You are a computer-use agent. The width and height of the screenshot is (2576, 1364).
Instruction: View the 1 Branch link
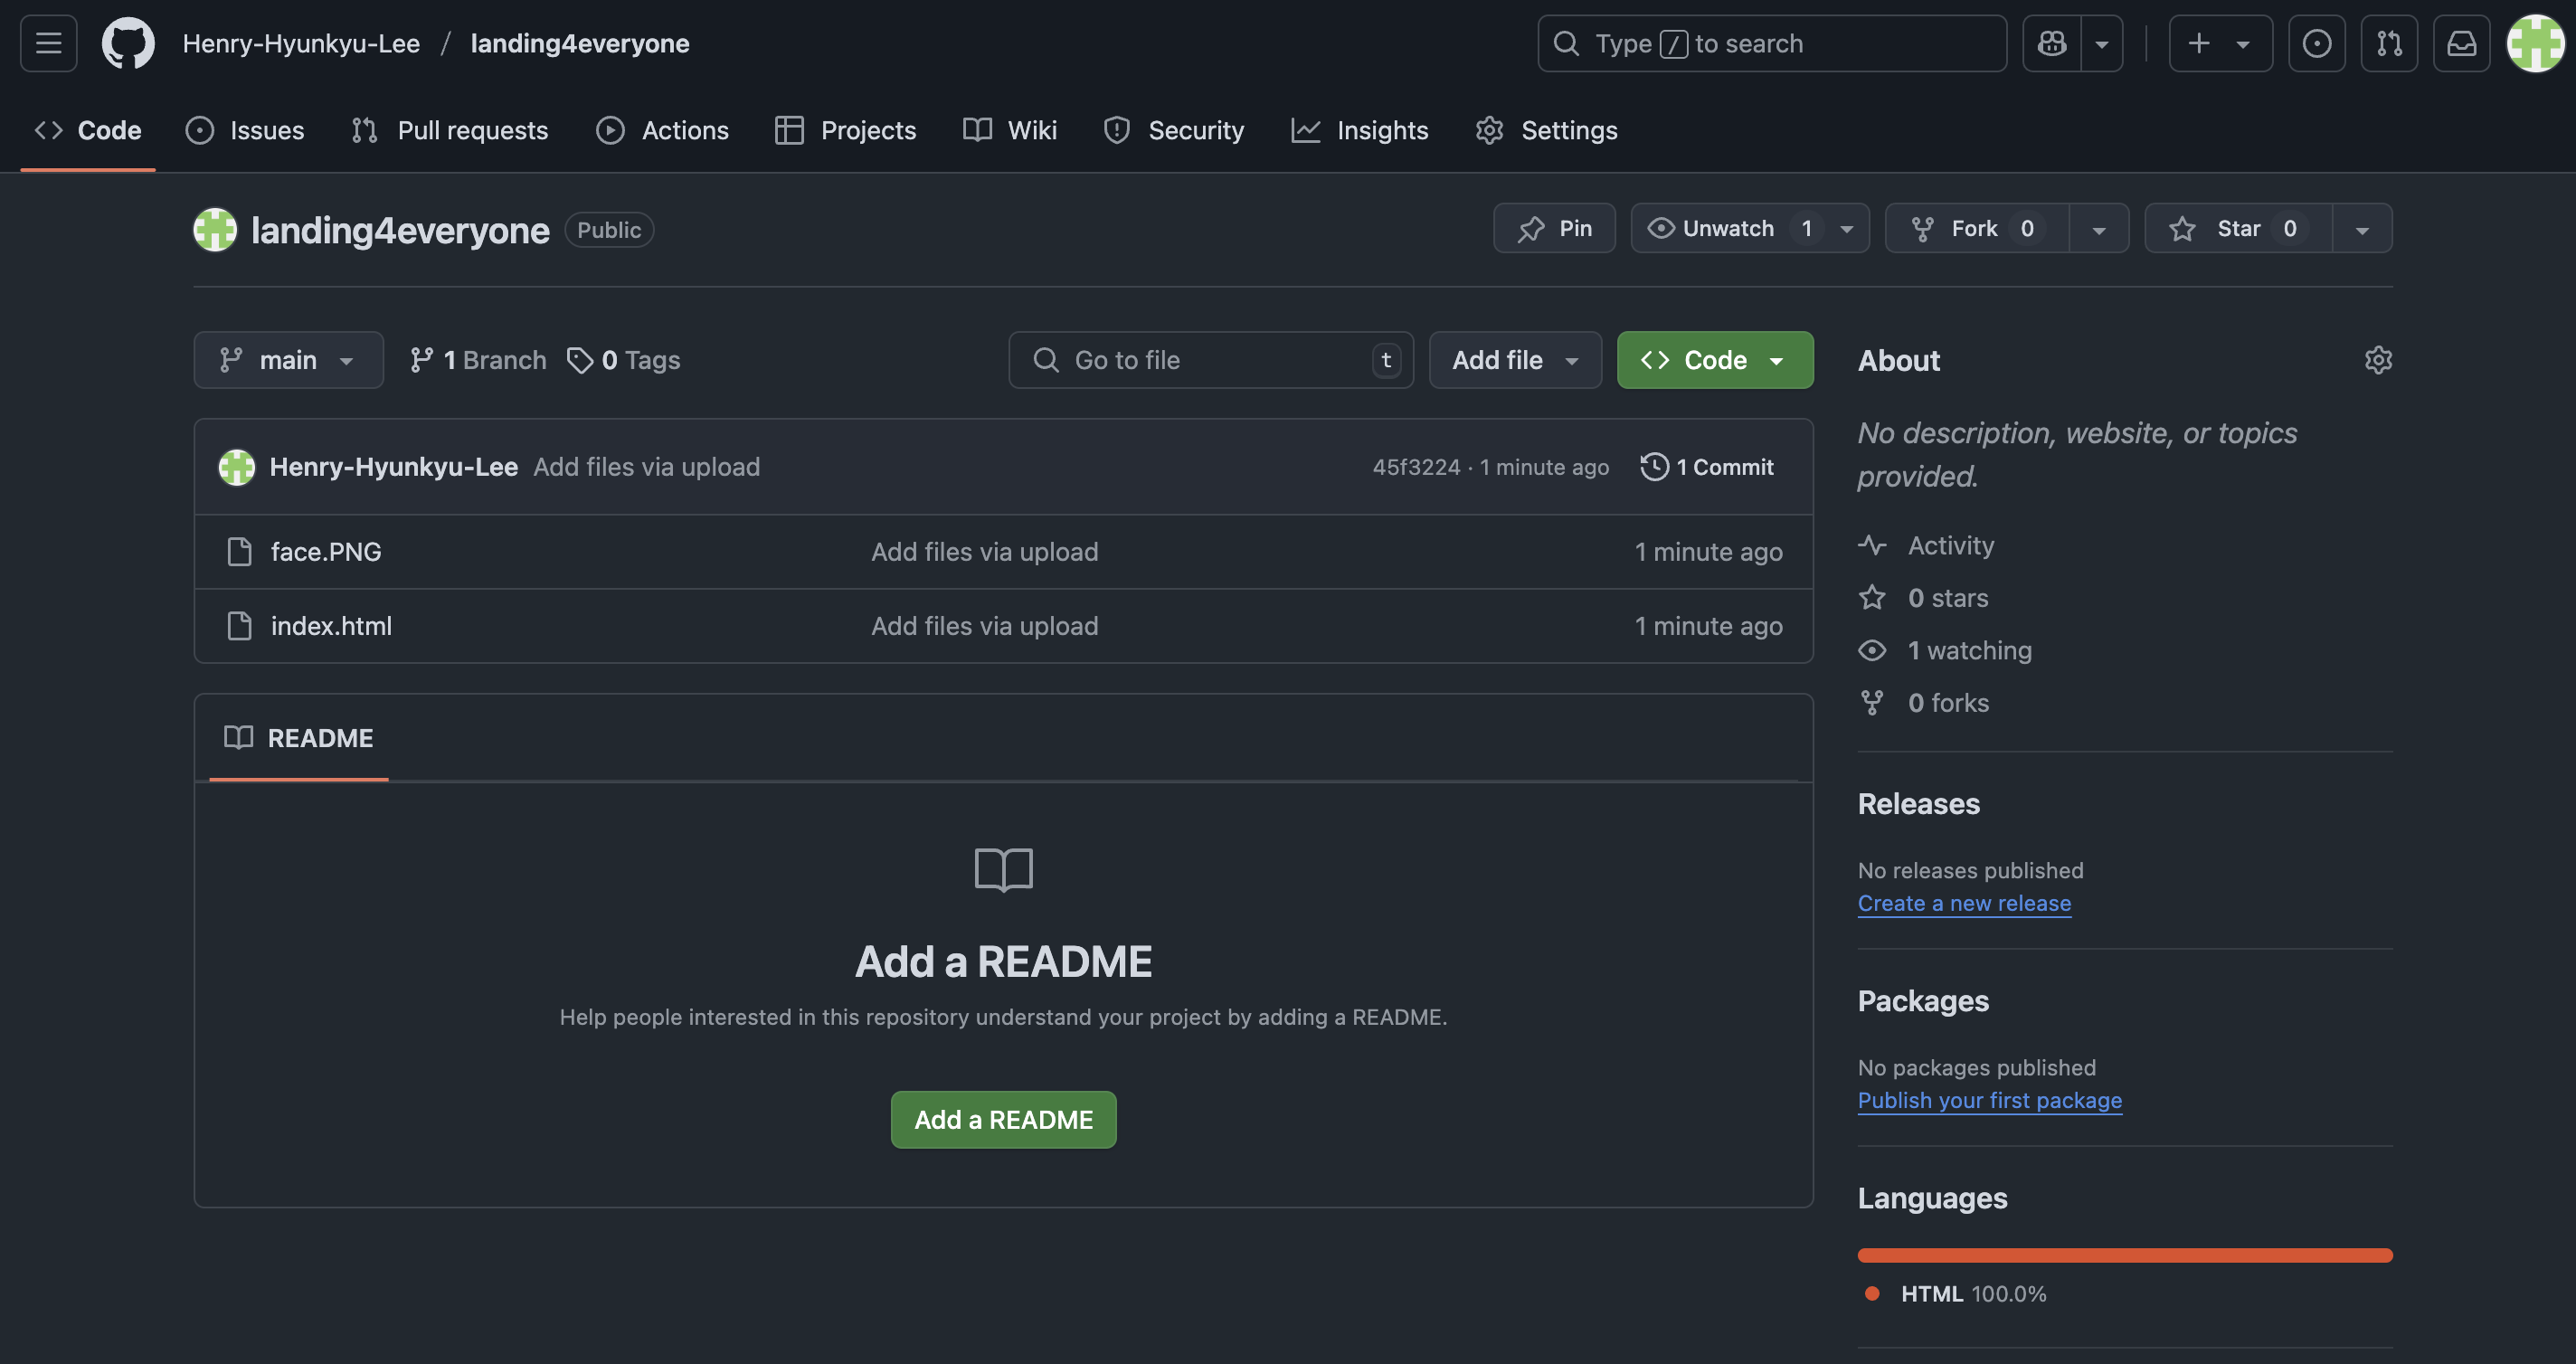(x=478, y=360)
